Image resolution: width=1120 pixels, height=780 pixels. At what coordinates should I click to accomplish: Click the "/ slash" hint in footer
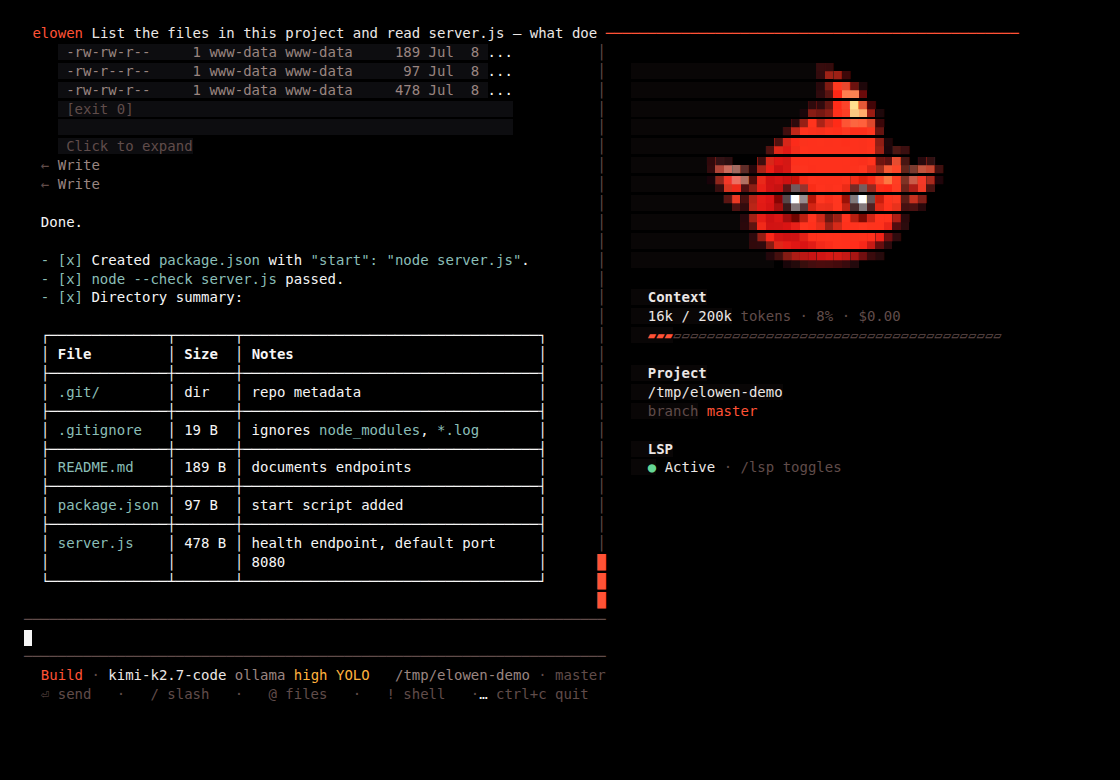pyautogui.click(x=180, y=694)
